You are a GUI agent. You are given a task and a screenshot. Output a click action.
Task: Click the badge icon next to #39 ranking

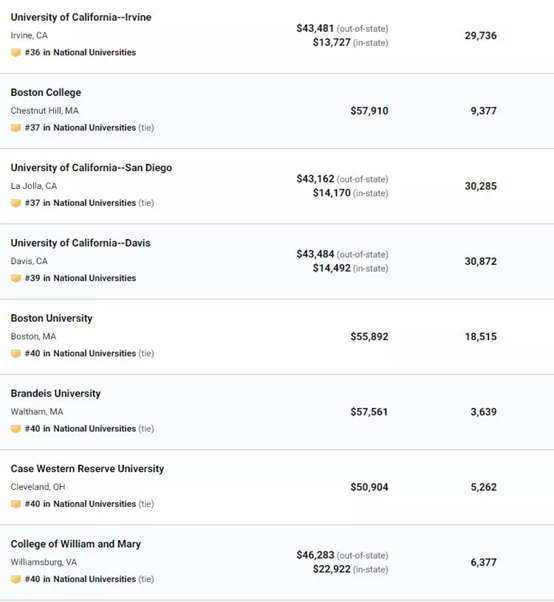(16, 278)
